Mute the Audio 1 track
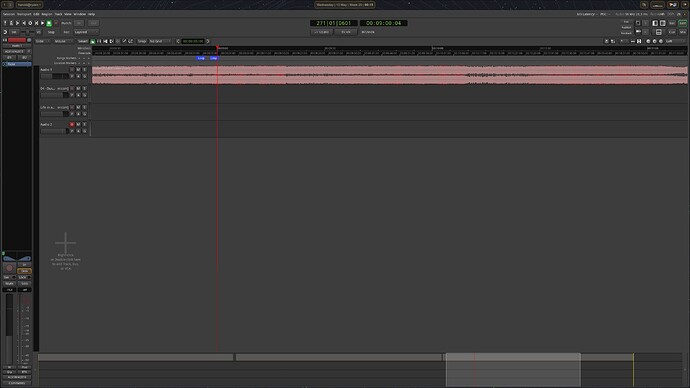This screenshot has width=690, height=388. (x=78, y=70)
